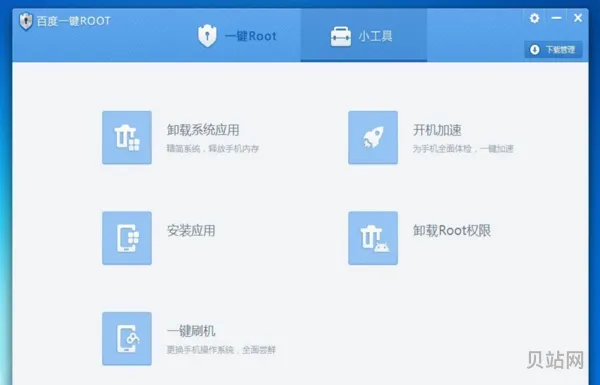Click the 卸载系统应用 title text
Image resolution: width=600 pixels, height=385 pixels.
pyautogui.click(x=203, y=130)
